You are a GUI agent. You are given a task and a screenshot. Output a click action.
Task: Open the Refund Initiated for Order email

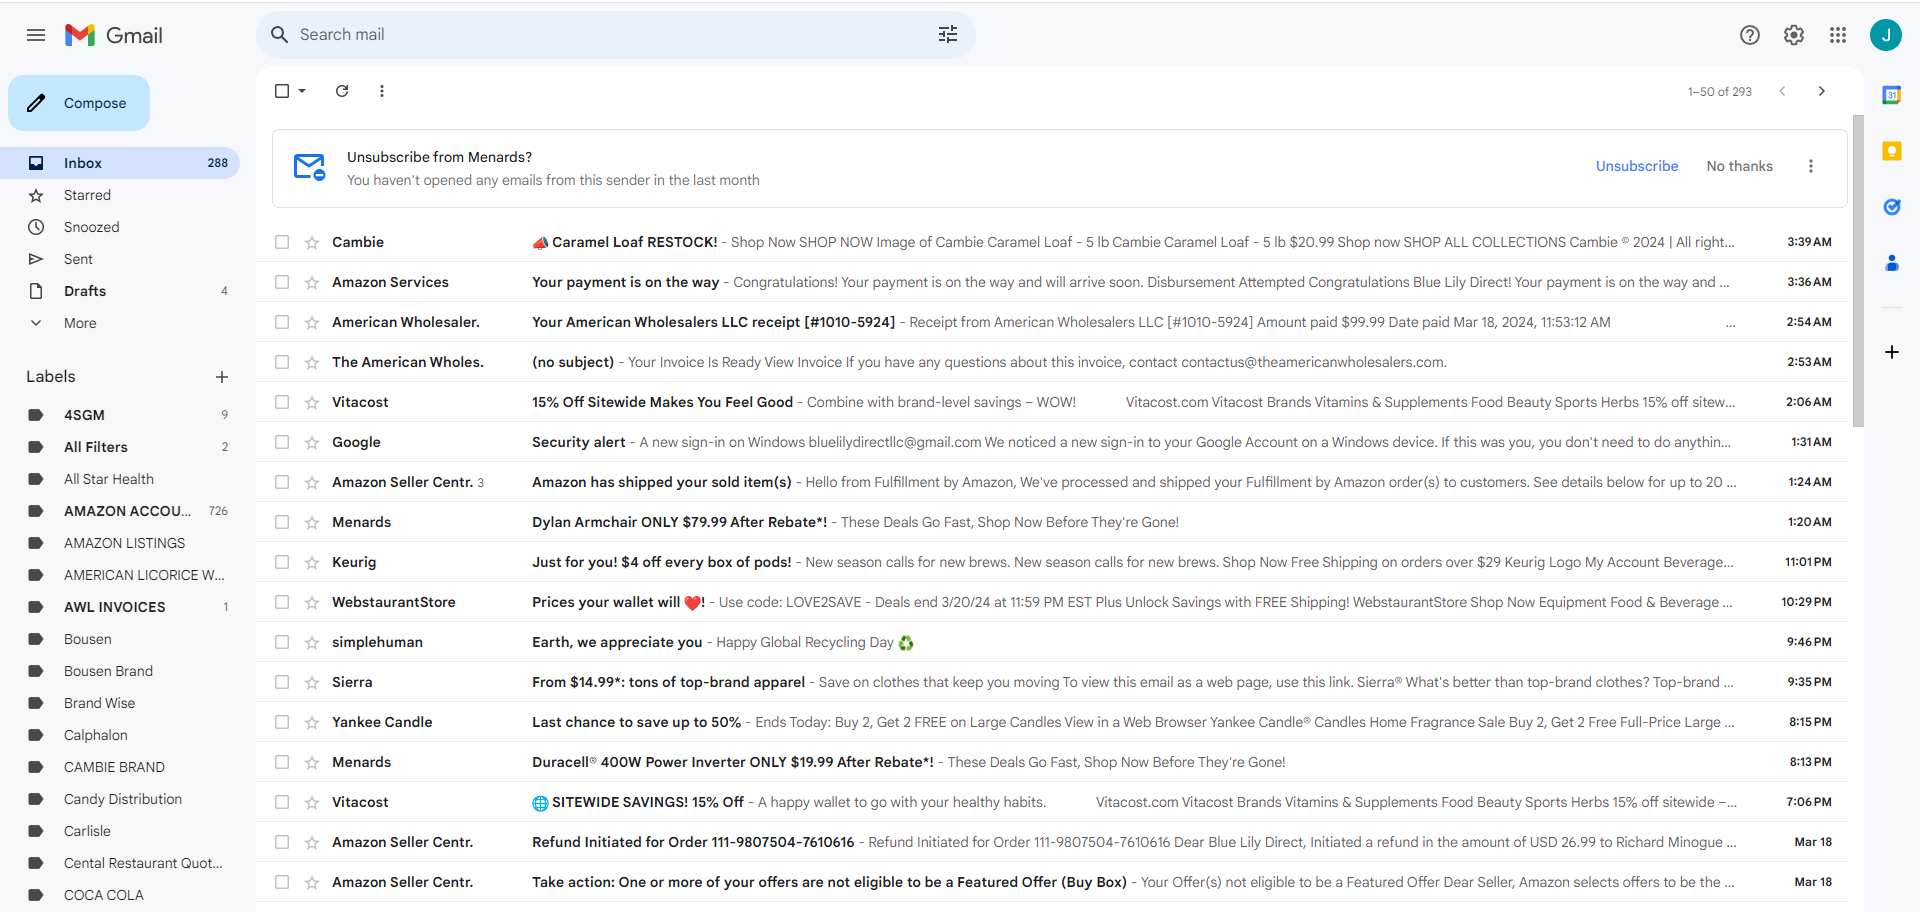pyautogui.click(x=1052, y=842)
